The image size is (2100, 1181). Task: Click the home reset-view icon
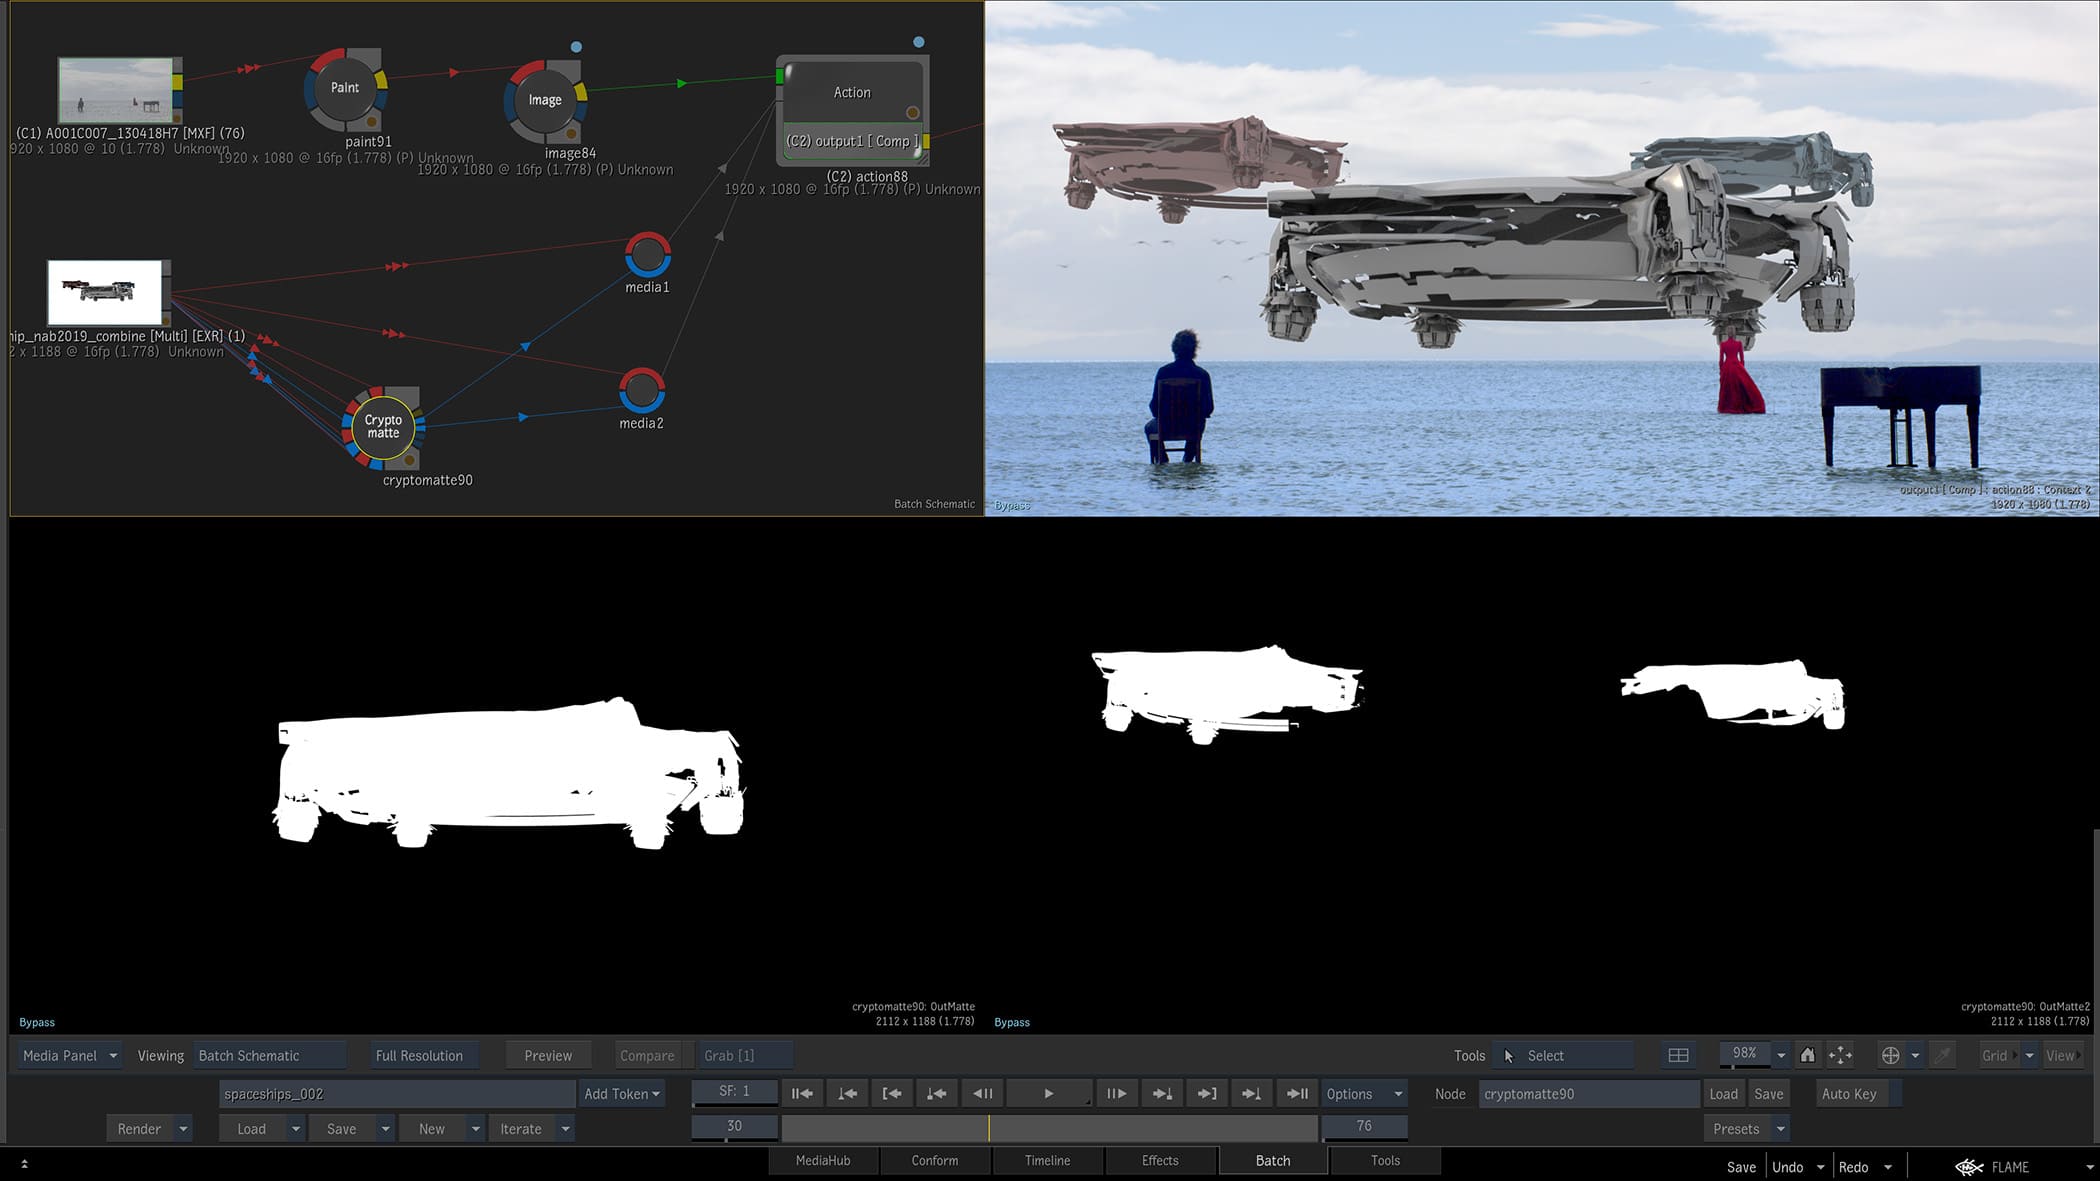1807,1055
